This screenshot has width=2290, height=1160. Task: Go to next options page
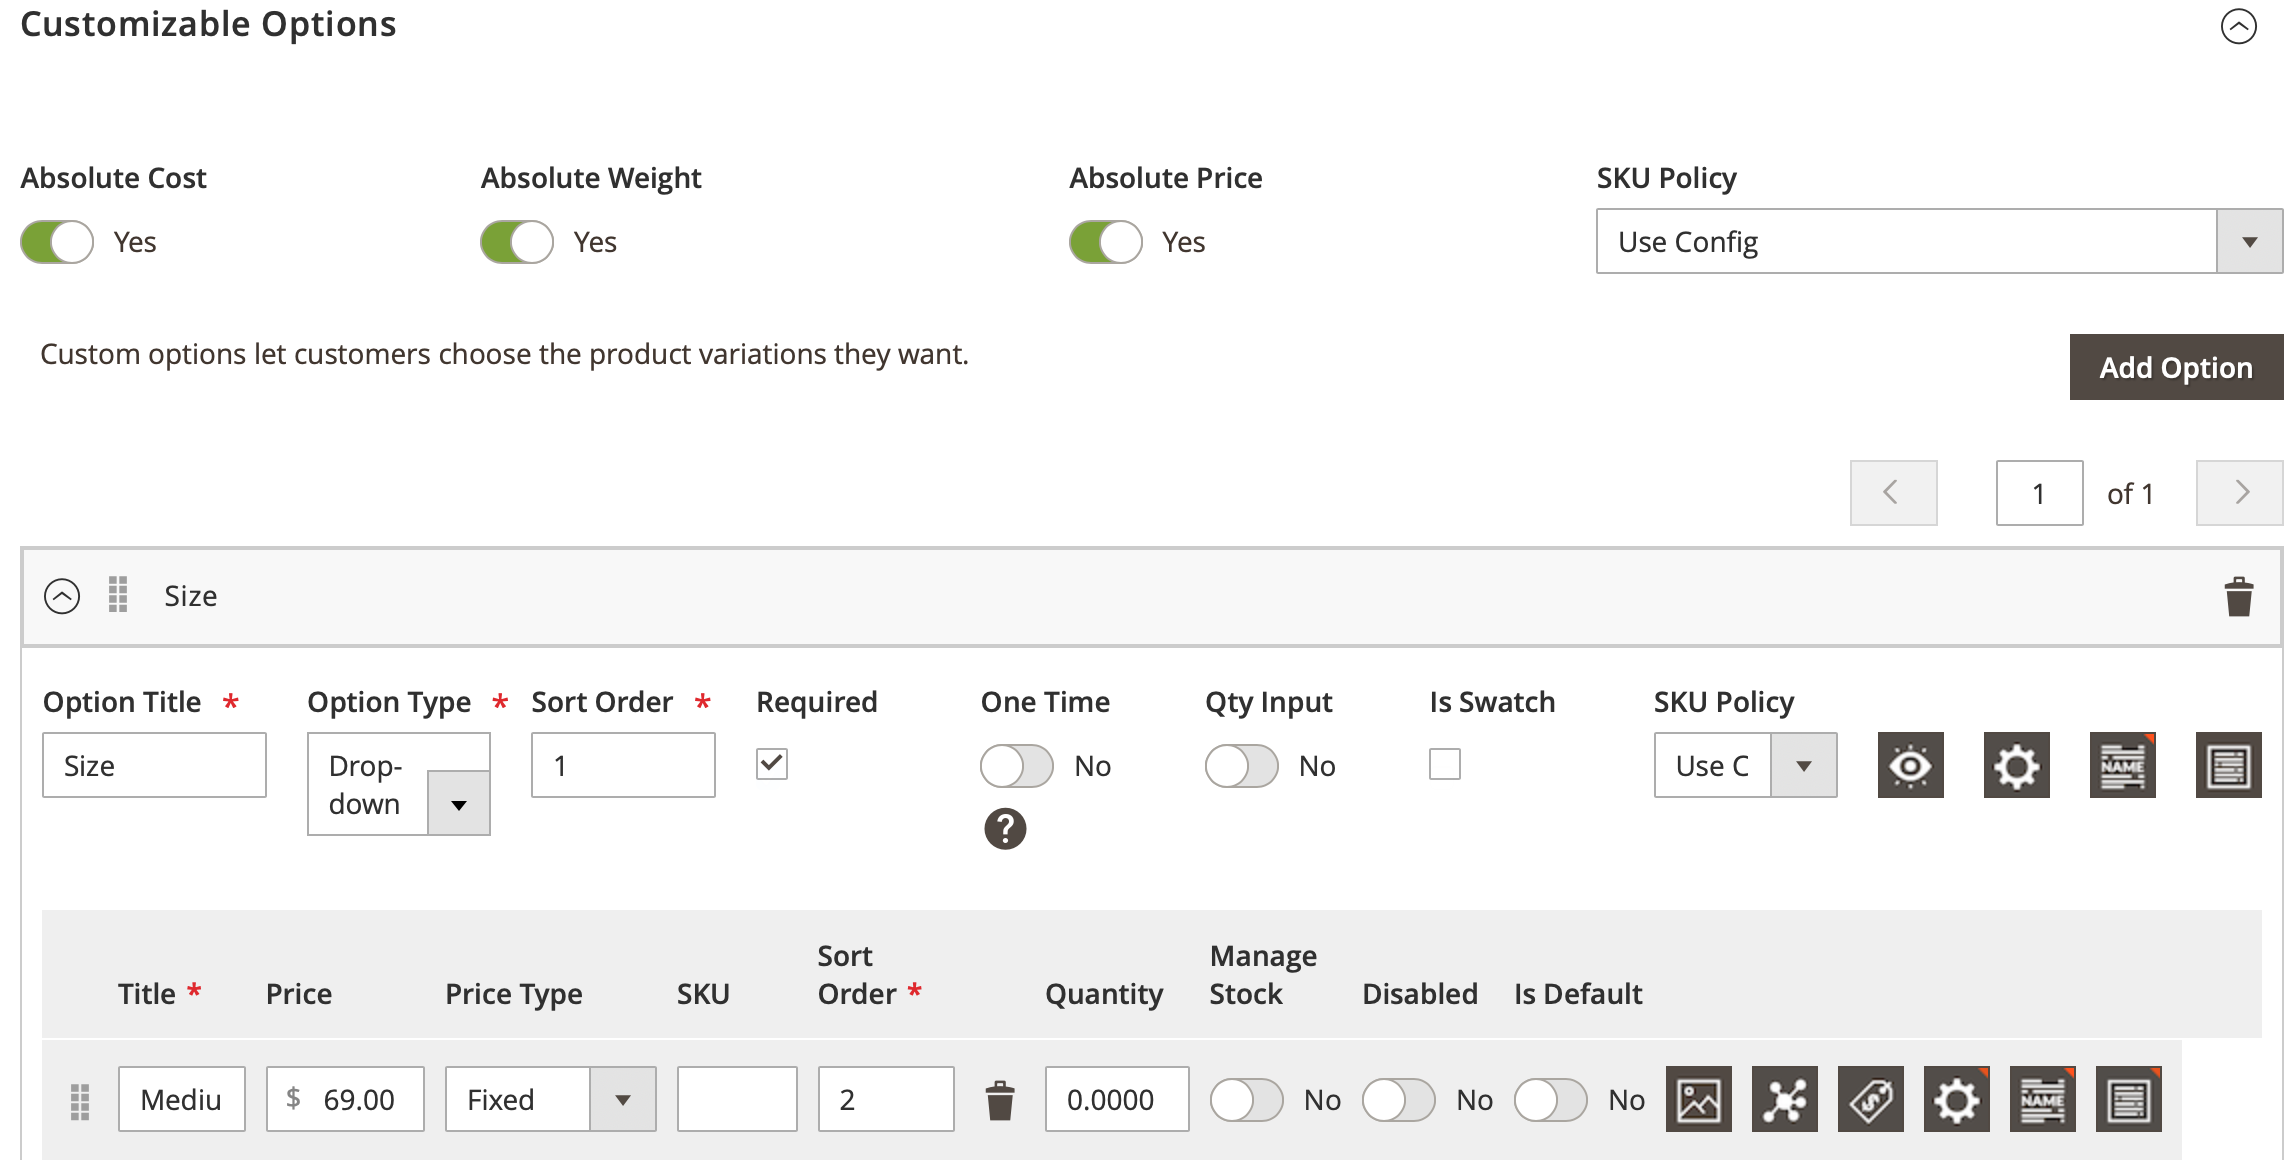click(x=2240, y=493)
